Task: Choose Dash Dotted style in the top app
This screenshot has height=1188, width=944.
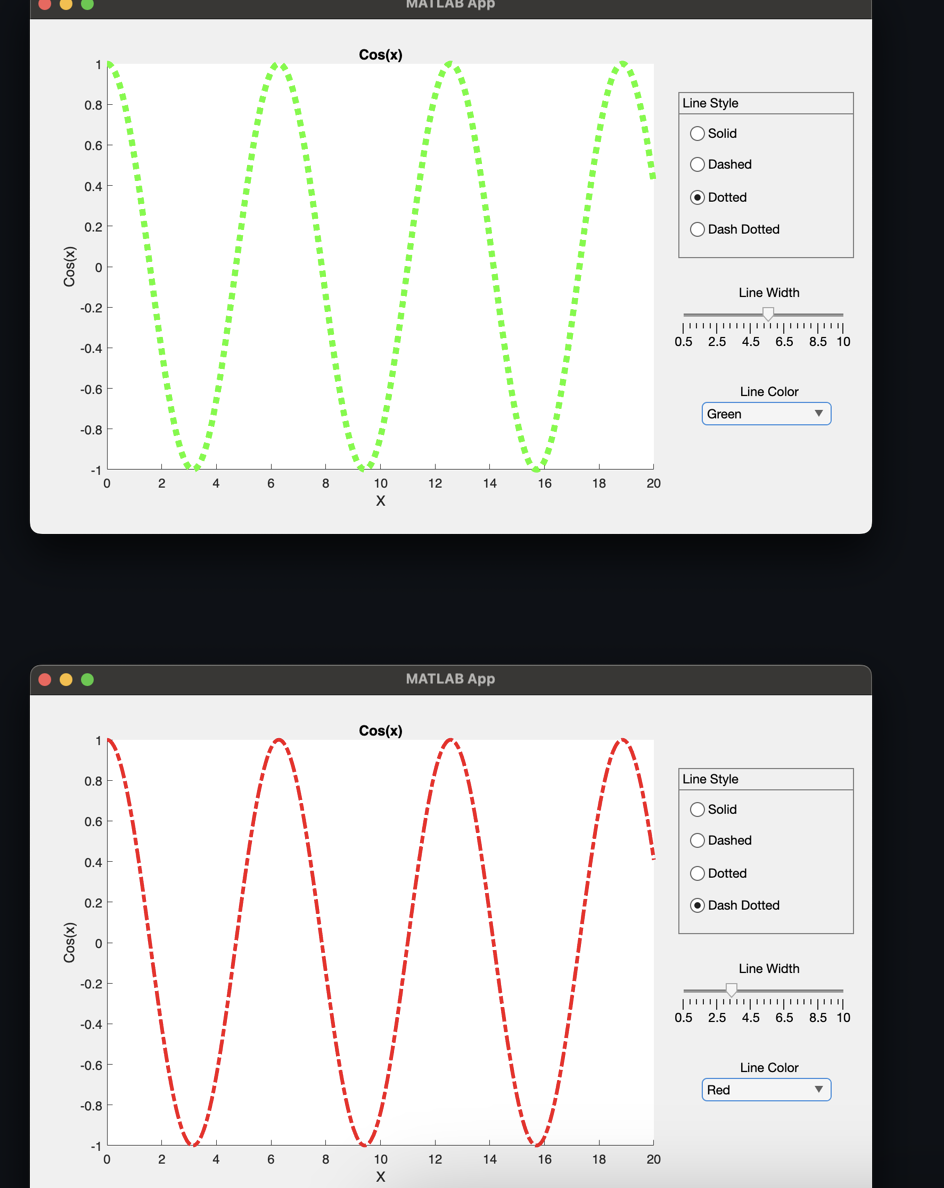Action: (x=697, y=229)
